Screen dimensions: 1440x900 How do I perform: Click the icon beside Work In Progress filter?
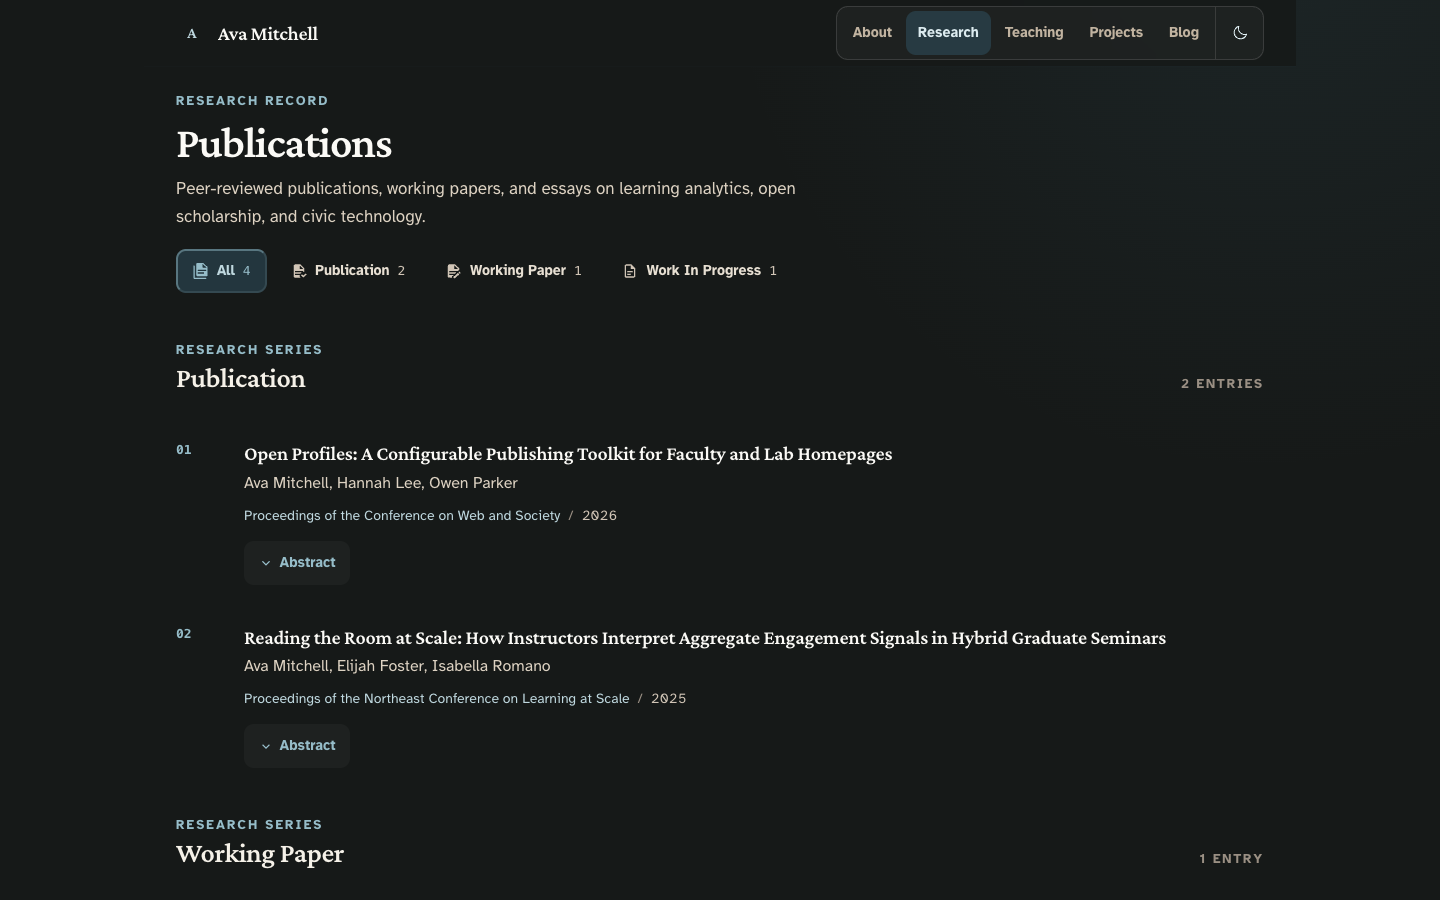(x=630, y=271)
